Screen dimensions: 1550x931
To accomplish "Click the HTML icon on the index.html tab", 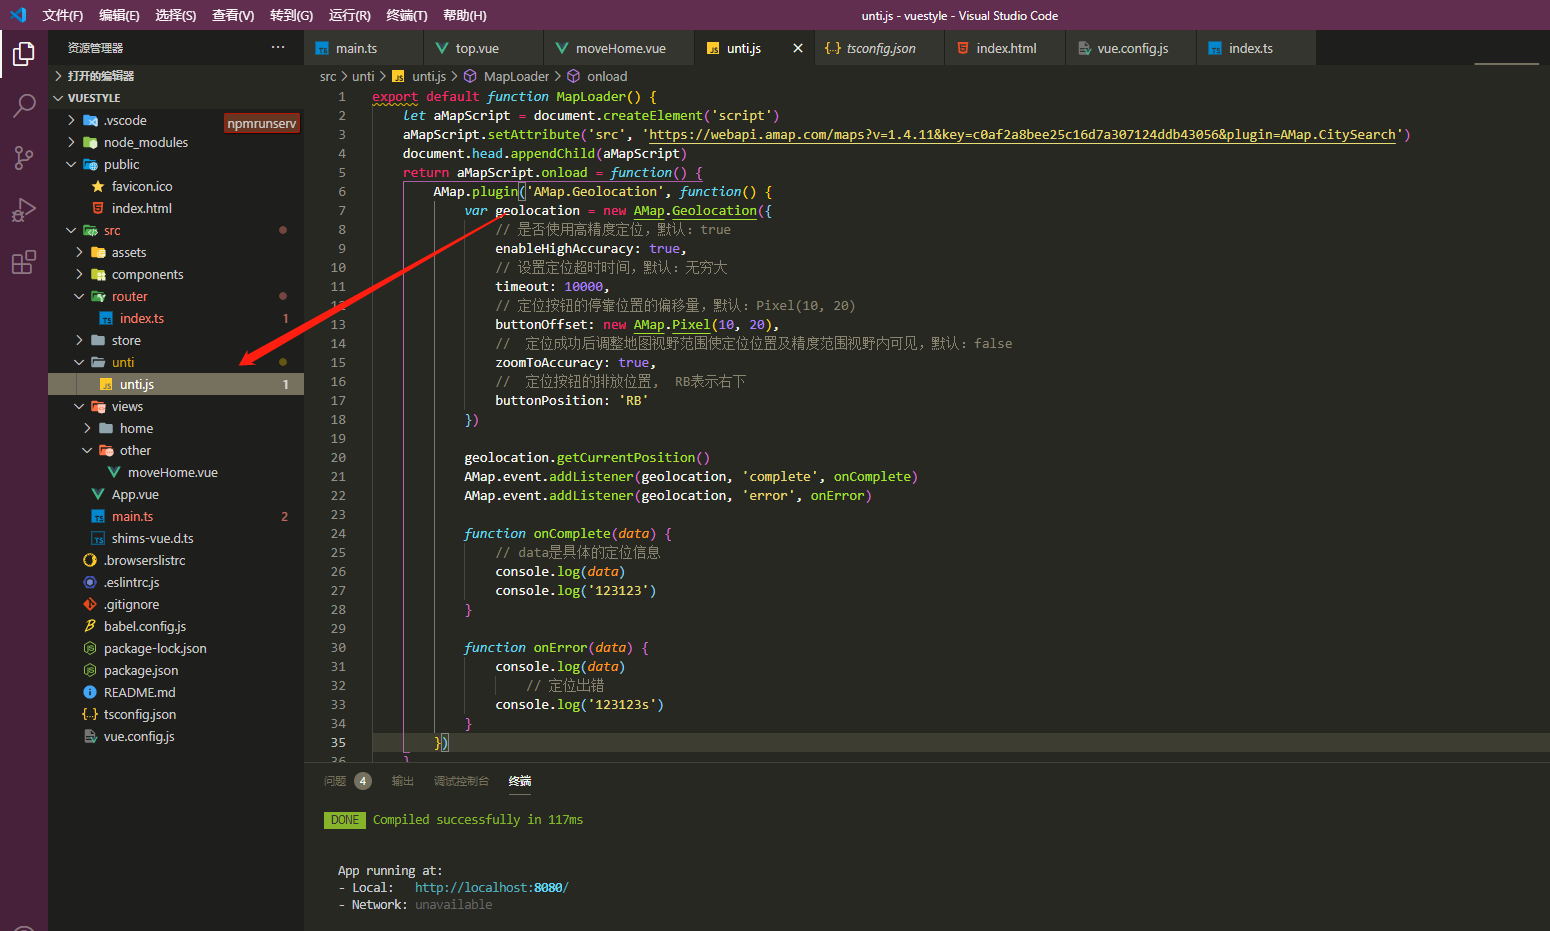I will click(964, 47).
